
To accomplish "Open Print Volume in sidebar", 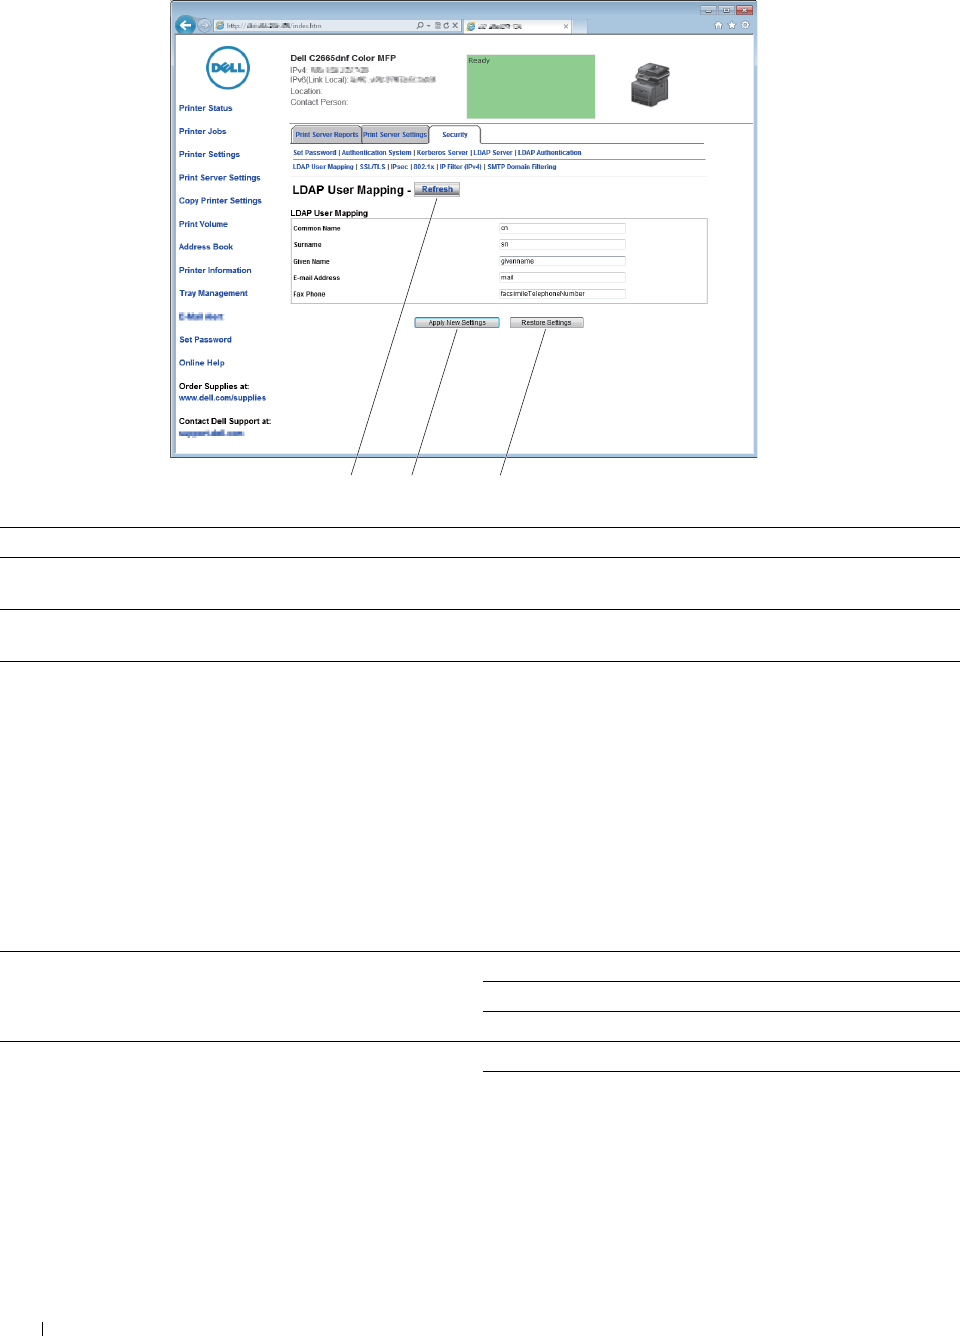I will coord(203,224).
